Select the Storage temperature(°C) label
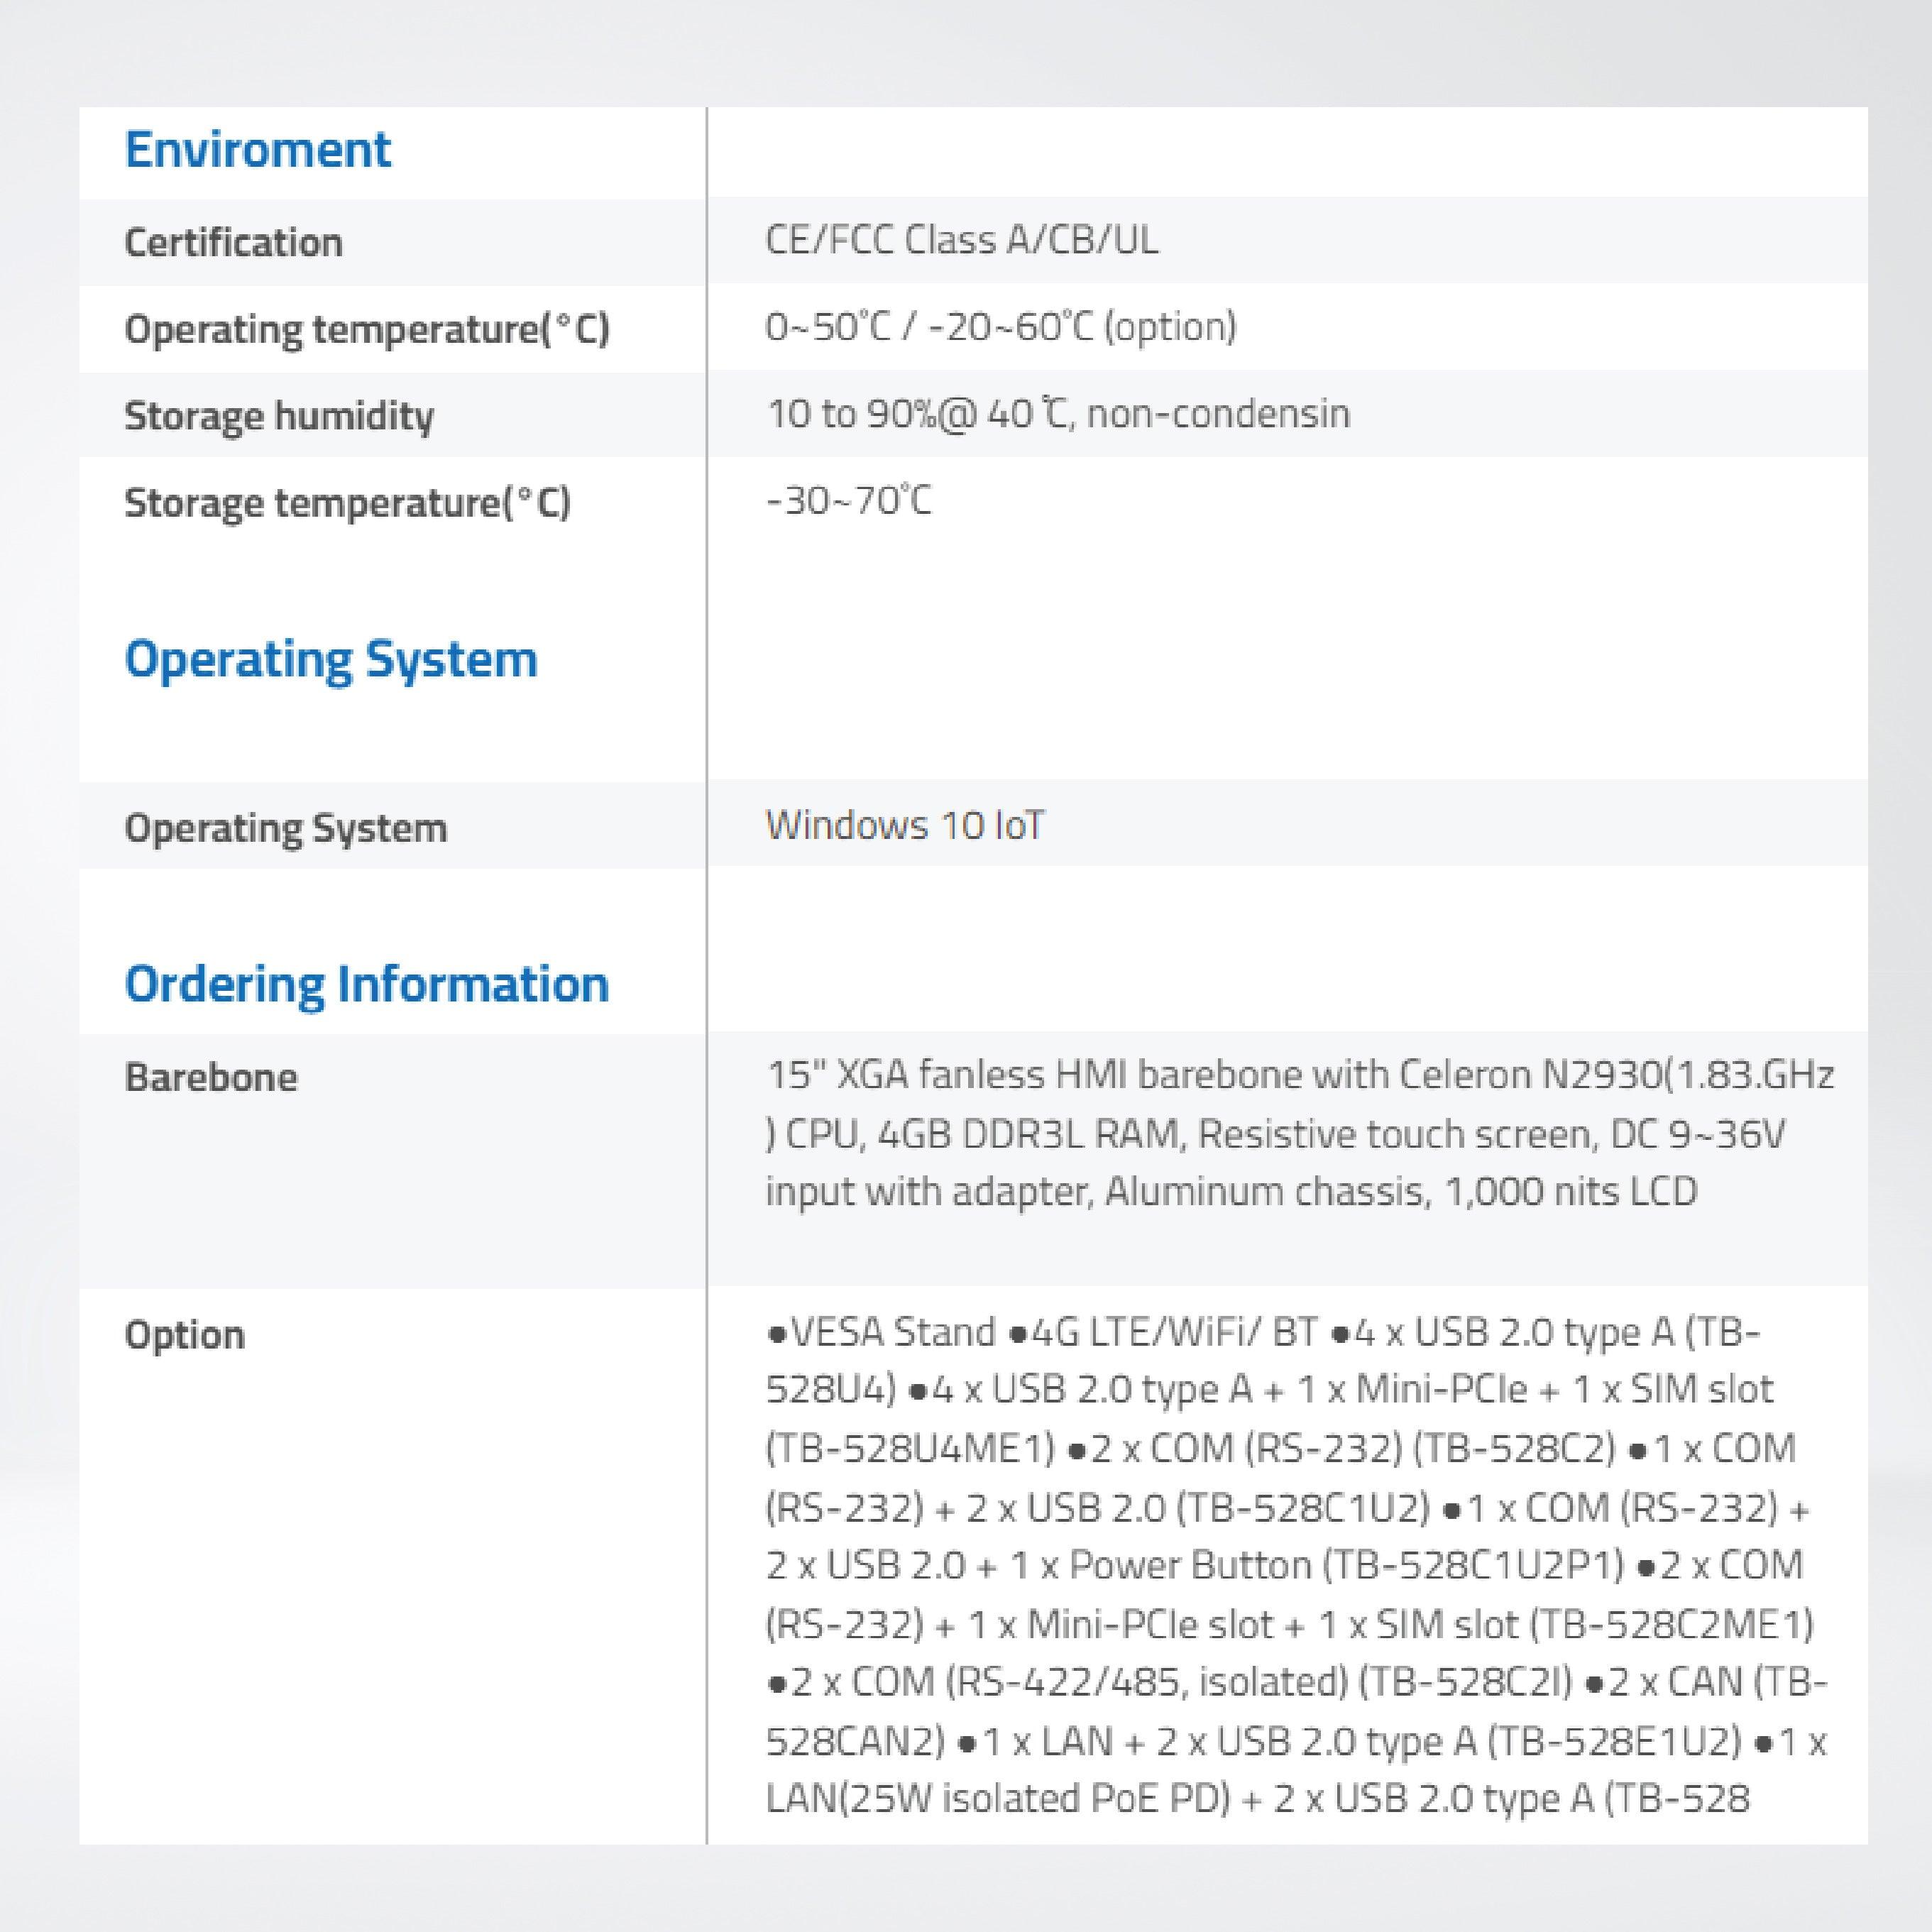The width and height of the screenshot is (1932, 1932). [x=348, y=503]
